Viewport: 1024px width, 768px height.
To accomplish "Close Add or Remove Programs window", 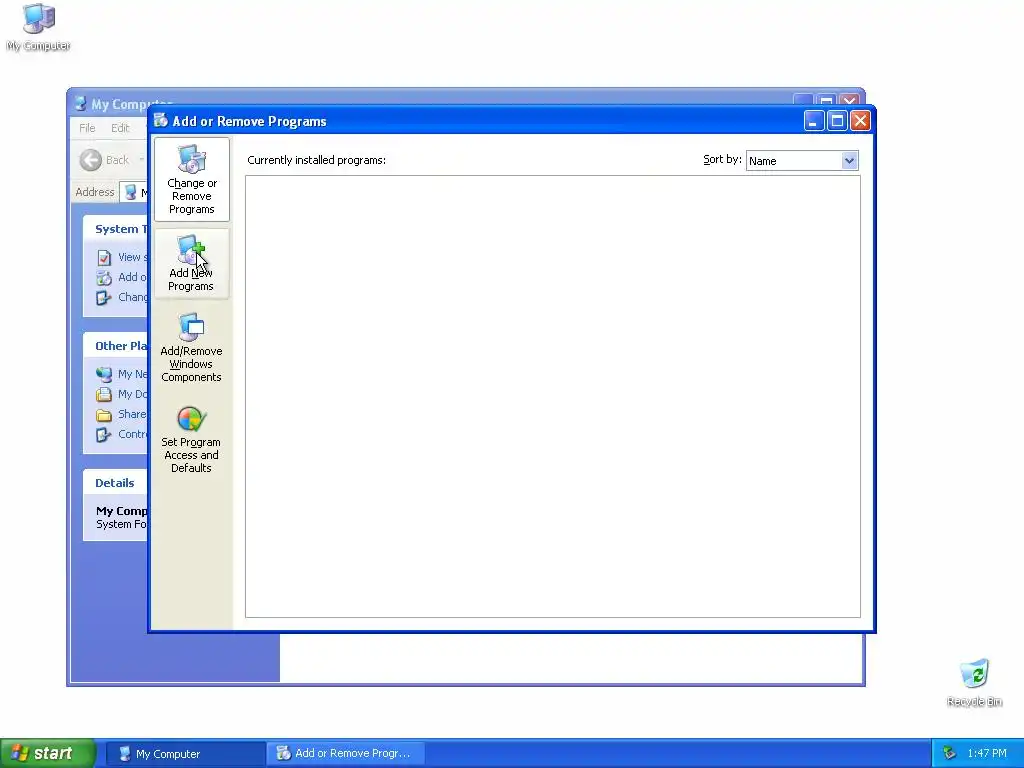I will (860, 121).
